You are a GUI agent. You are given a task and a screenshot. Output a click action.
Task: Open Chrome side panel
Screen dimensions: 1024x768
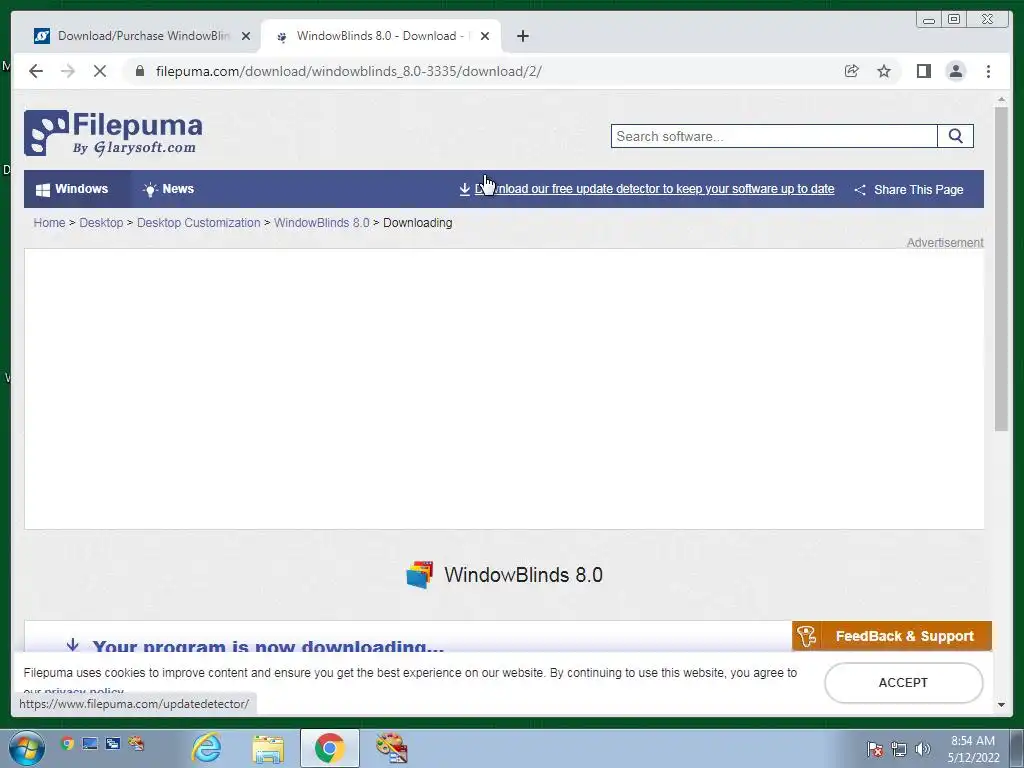923,71
